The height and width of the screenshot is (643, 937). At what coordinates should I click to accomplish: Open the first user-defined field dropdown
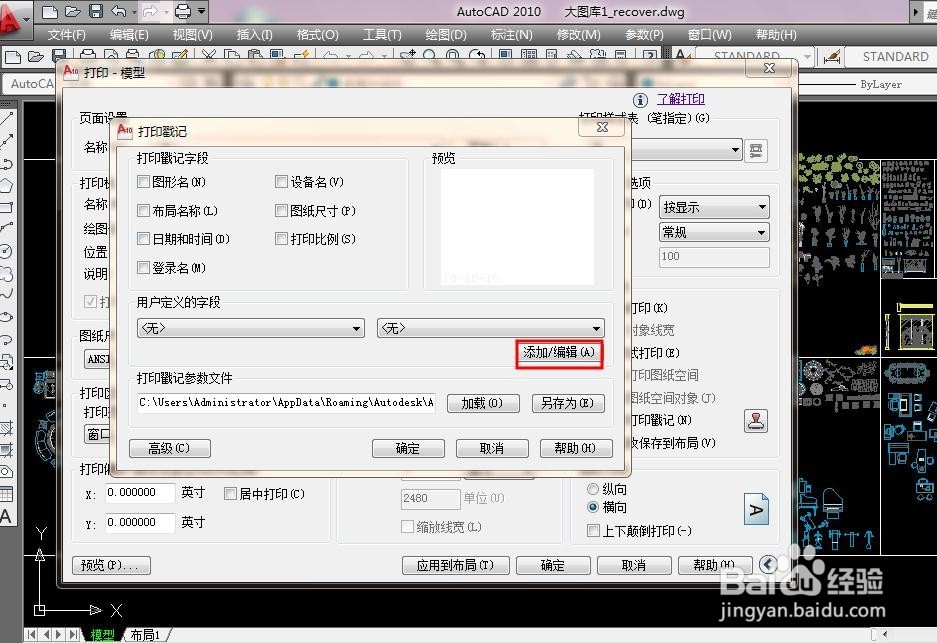[250, 328]
